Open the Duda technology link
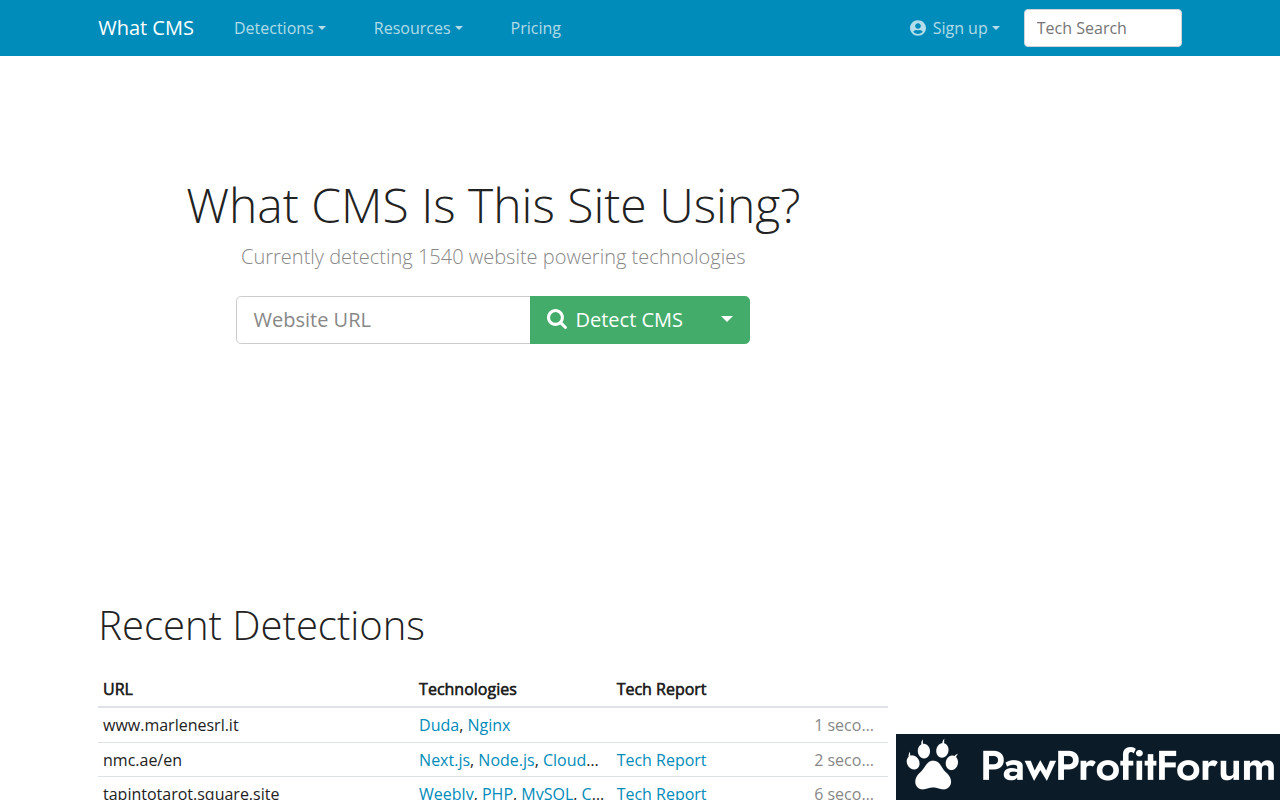Screen dimensions: 1280x800 (439, 725)
